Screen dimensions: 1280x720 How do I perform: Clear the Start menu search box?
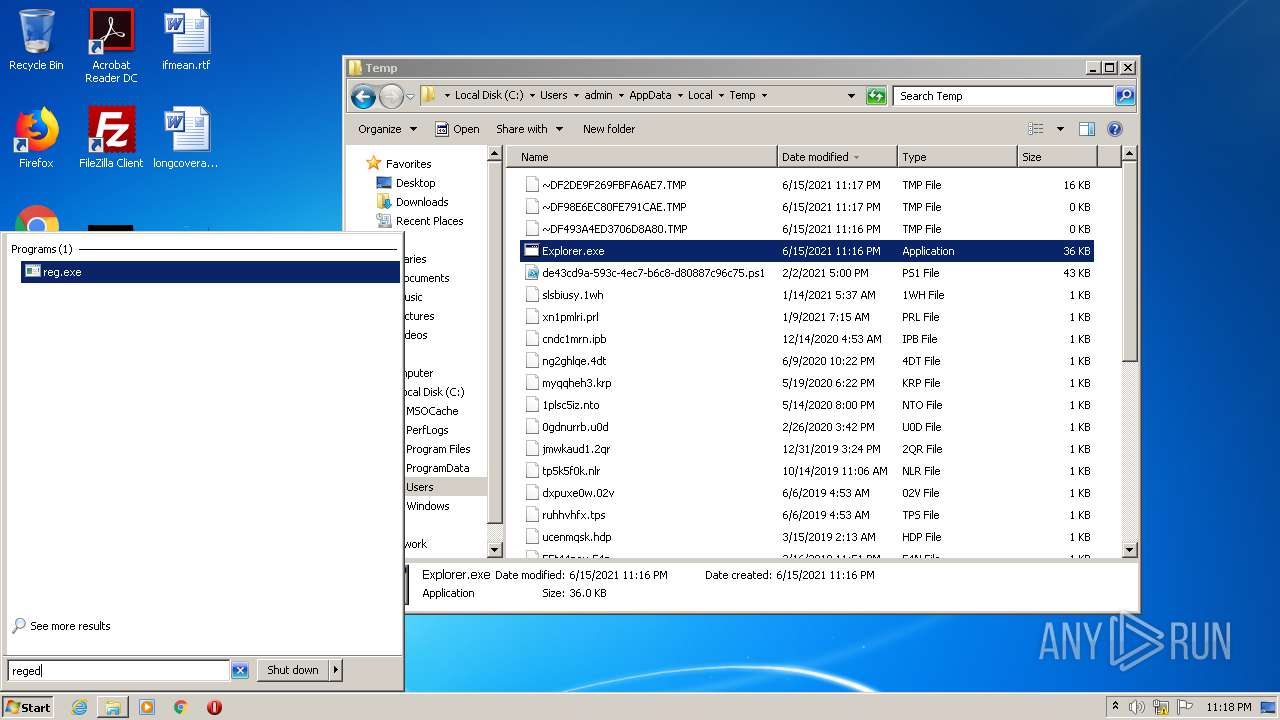[240, 671]
